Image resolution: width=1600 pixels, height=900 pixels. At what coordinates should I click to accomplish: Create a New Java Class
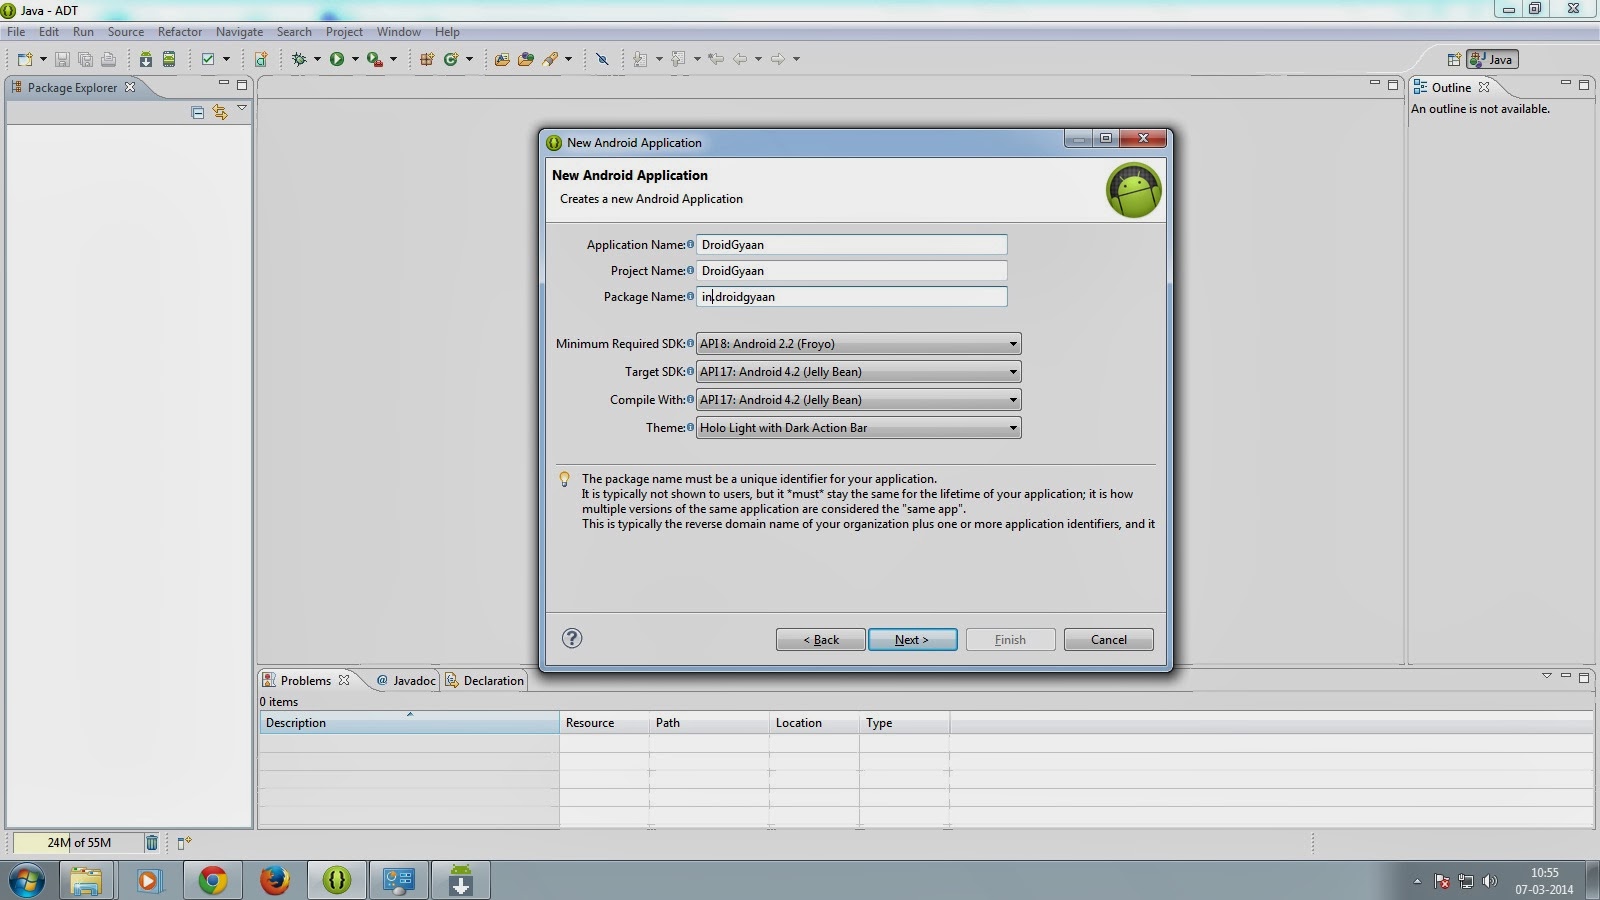coord(451,59)
